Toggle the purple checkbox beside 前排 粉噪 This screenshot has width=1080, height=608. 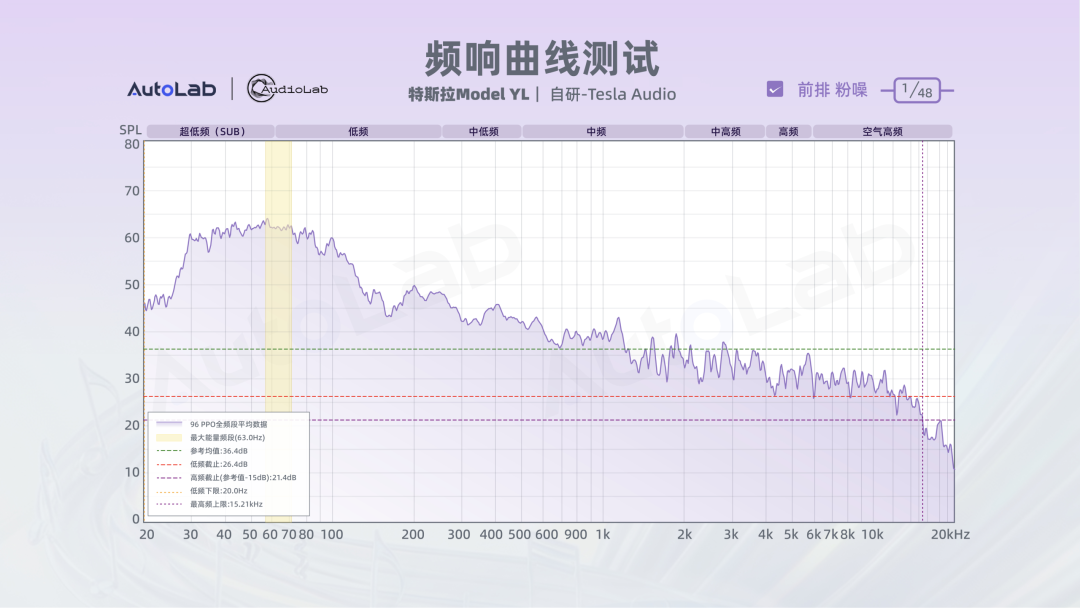(775, 89)
